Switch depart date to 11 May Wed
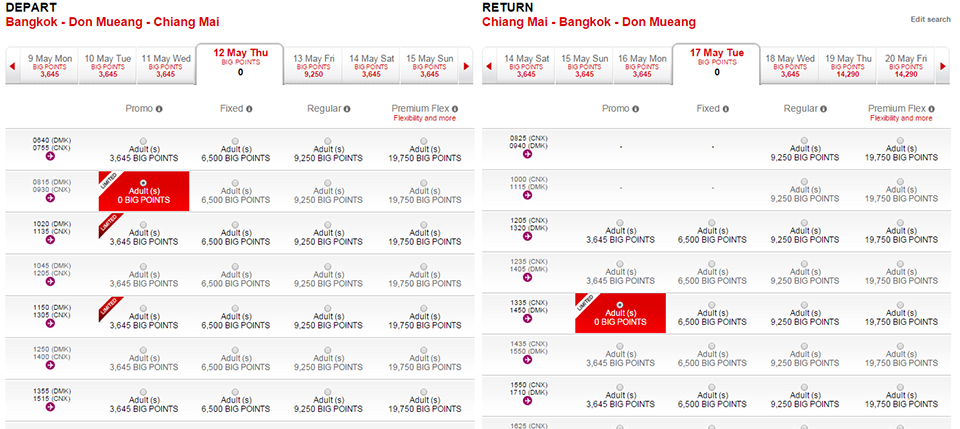960x429 pixels. click(166, 66)
